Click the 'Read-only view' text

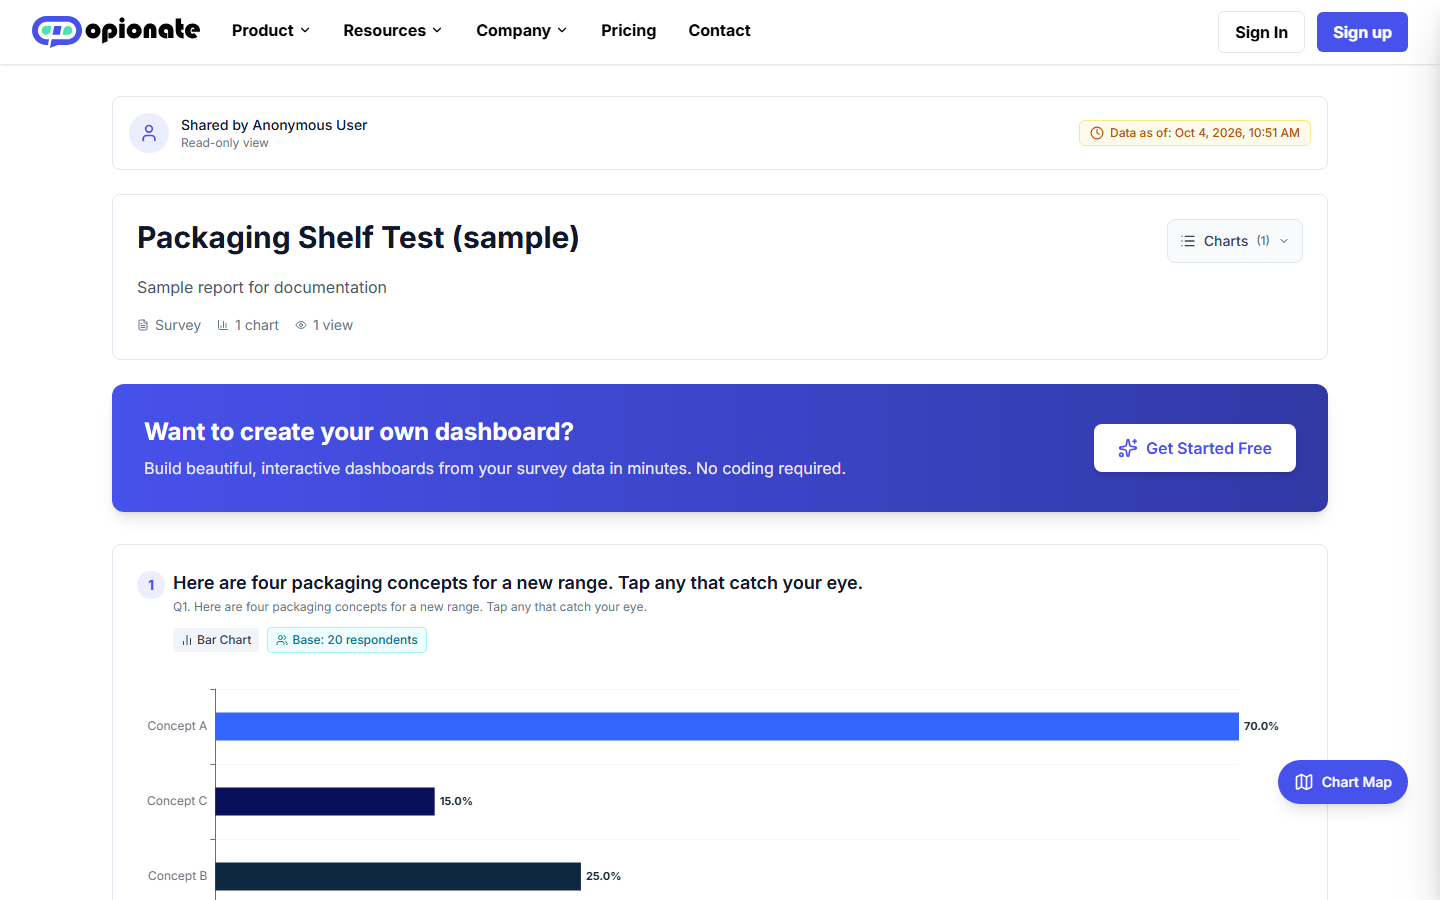225,143
